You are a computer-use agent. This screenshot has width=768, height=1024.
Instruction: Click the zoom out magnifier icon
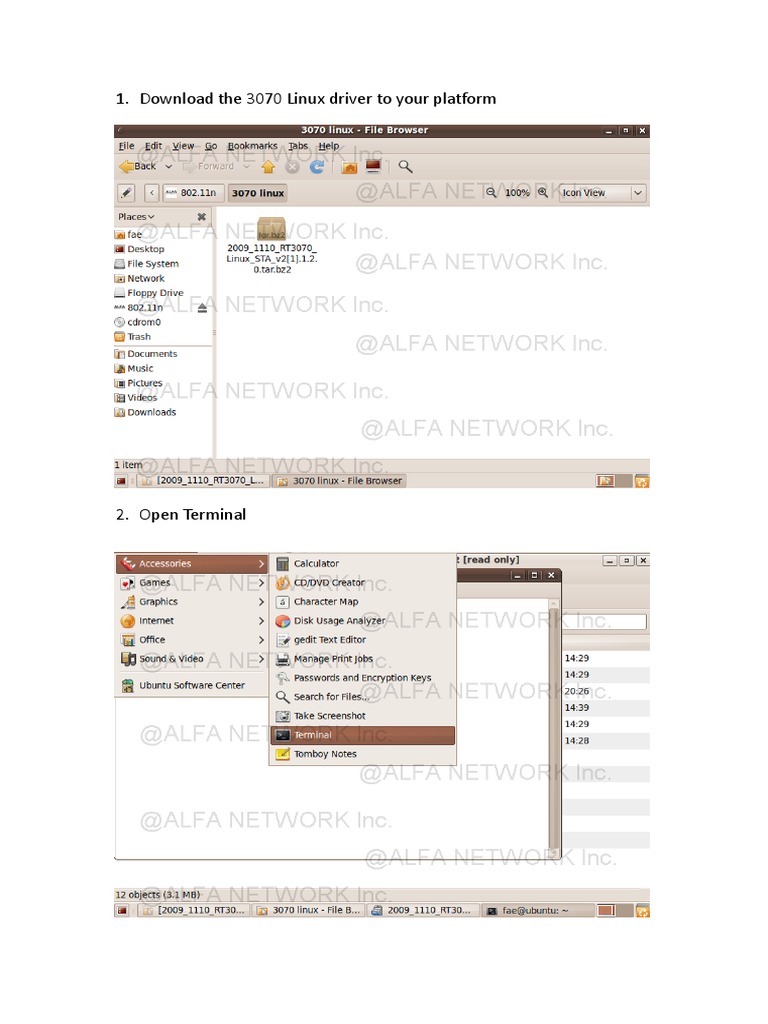pos(491,193)
